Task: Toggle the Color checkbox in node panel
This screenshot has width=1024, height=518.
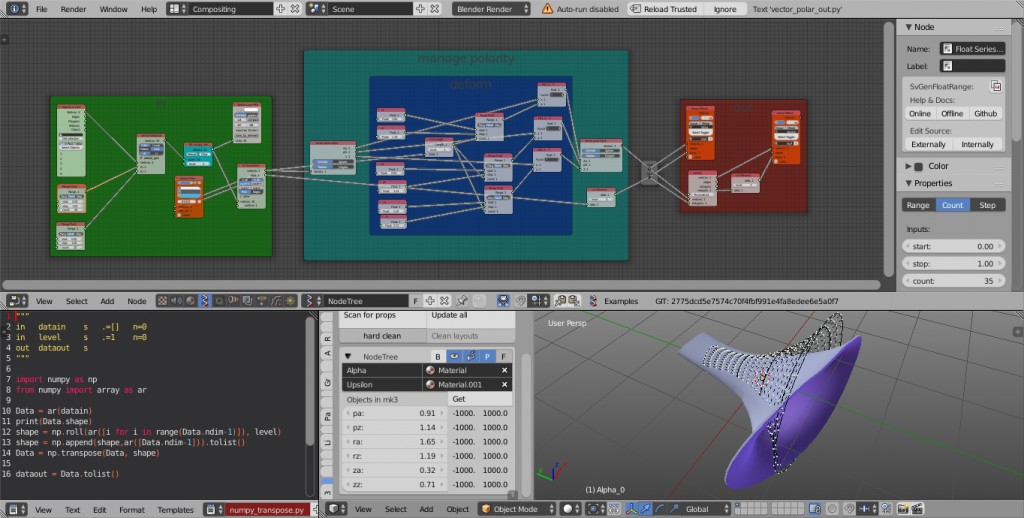Action: (918, 166)
